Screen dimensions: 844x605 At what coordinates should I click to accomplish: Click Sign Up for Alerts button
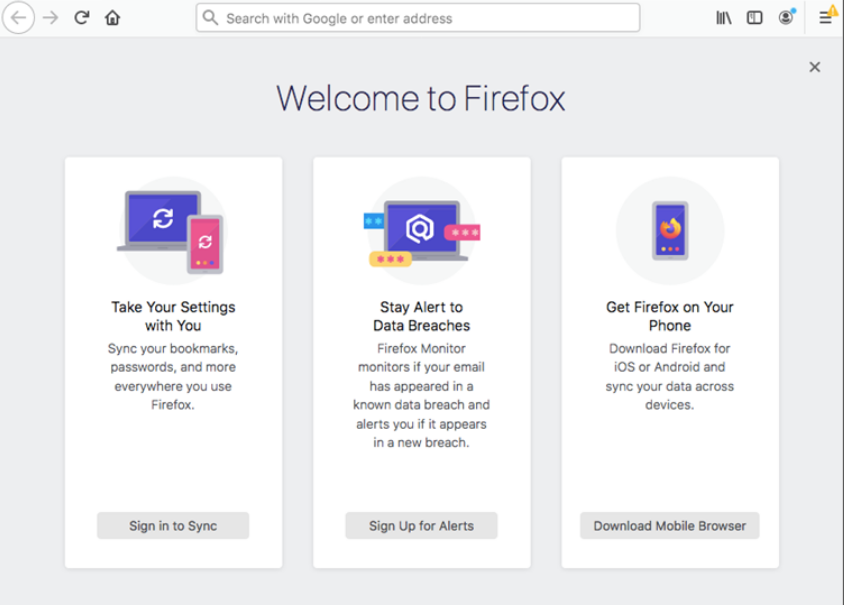421,525
